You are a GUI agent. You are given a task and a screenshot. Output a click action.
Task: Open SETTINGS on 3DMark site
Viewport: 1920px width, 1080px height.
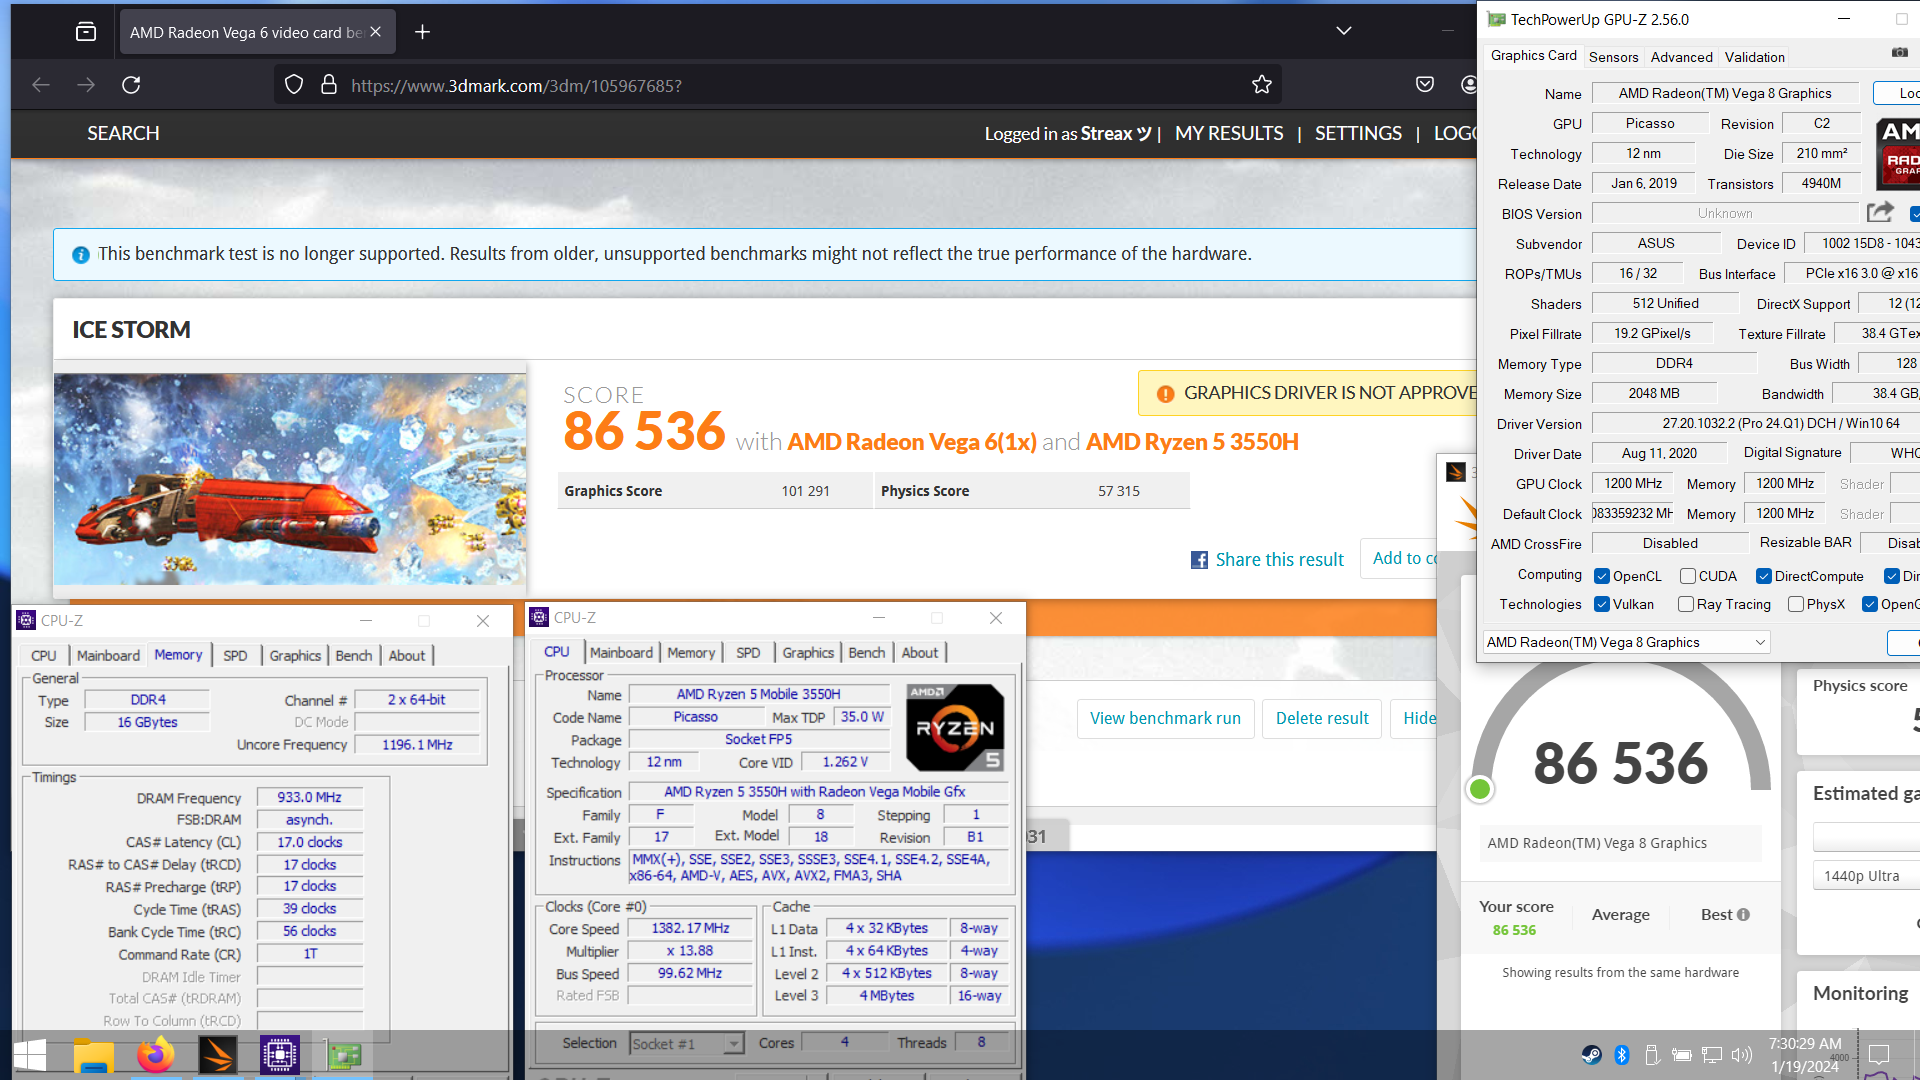(1358, 134)
